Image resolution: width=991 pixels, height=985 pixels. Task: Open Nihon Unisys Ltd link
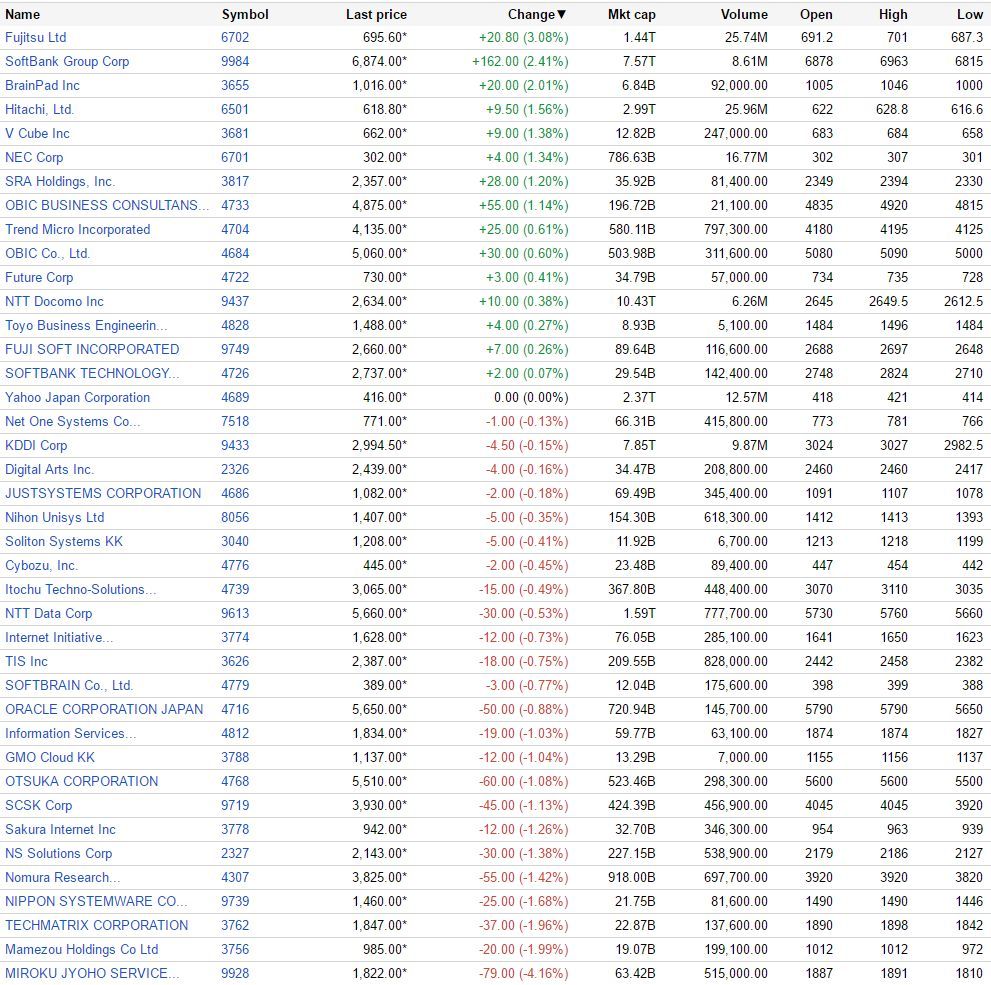(55, 517)
